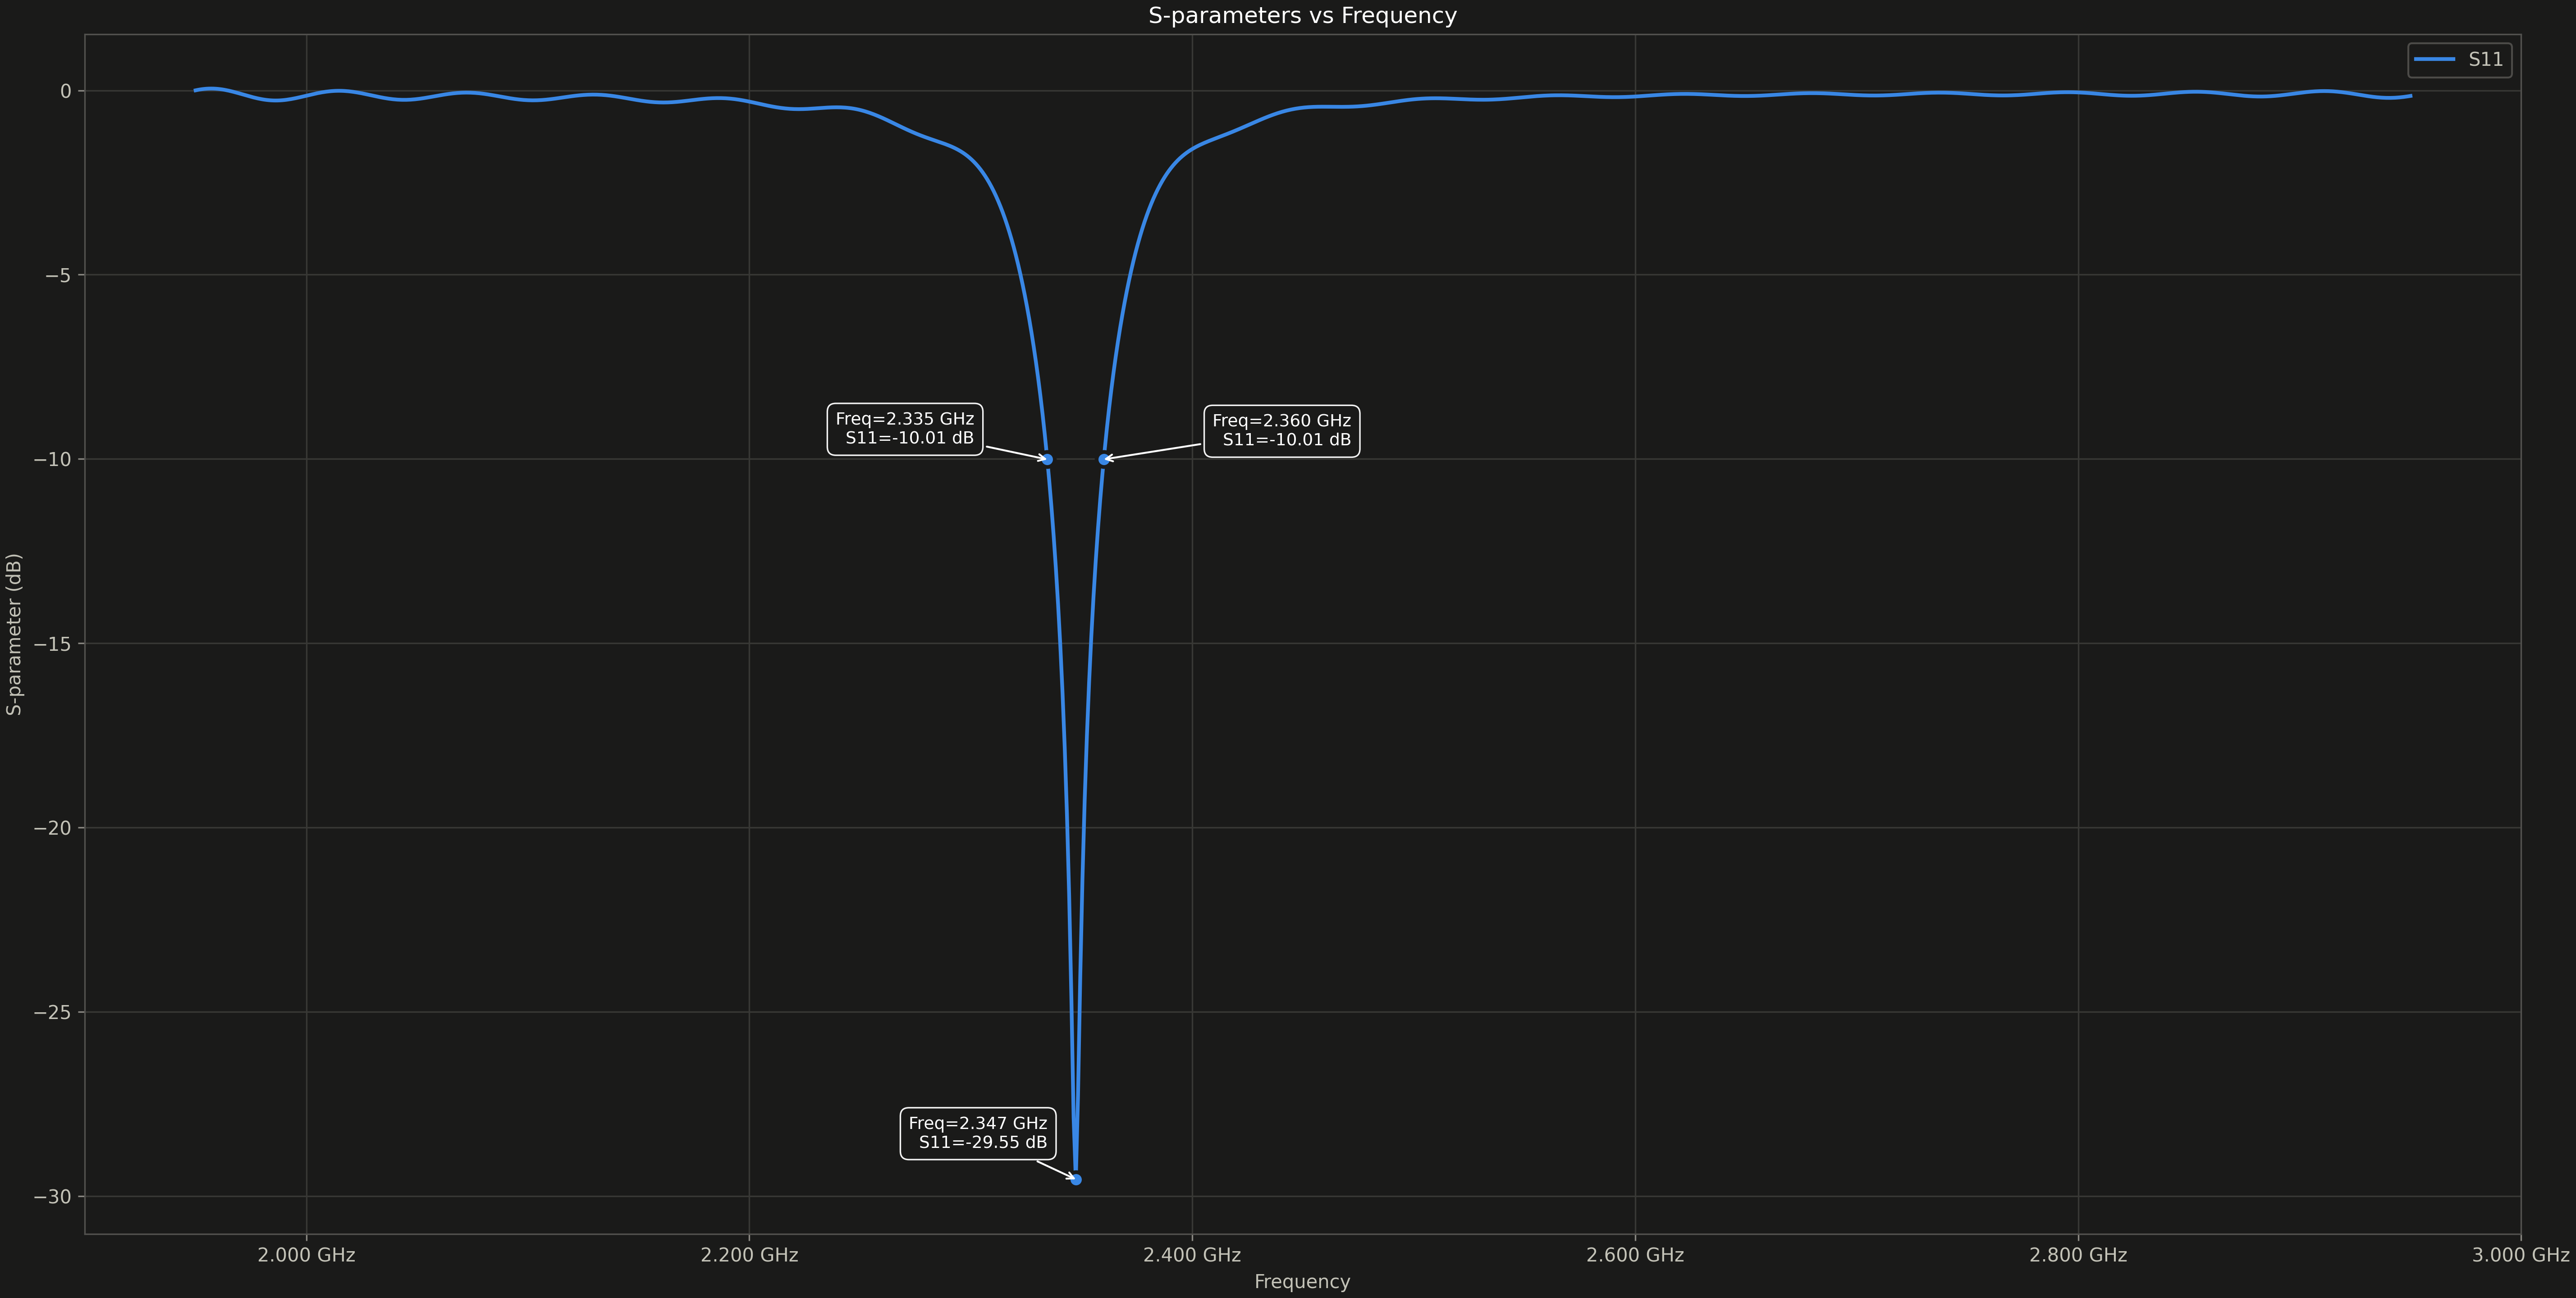Screen dimensions: 2576x1298
Task: Click the 2.200 GHz x-axis tick label
Action: pyautogui.click(x=749, y=1255)
